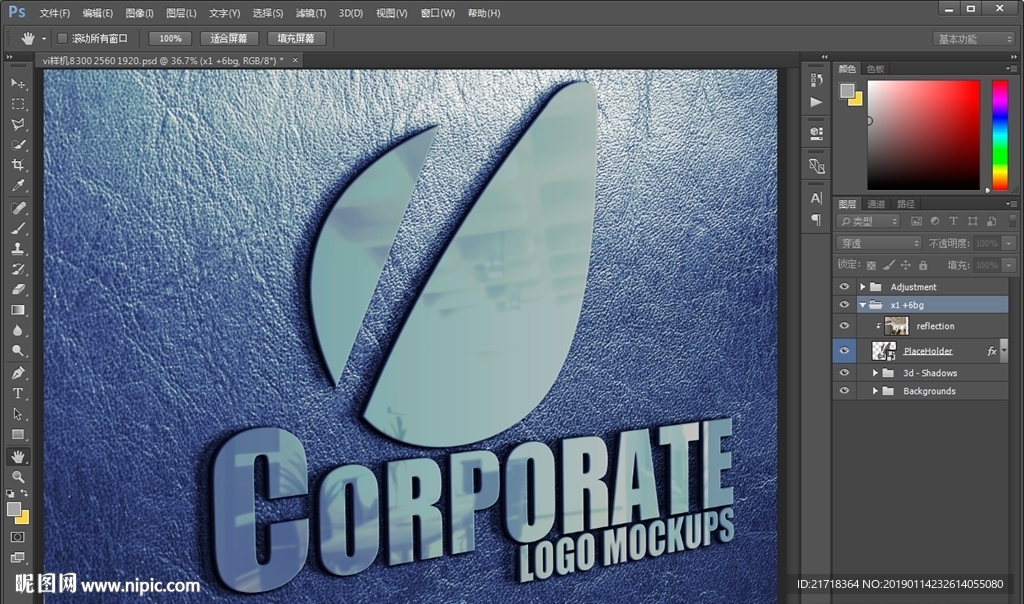Image resolution: width=1024 pixels, height=604 pixels.
Task: Select the Healing Brush tool
Action: coord(18,208)
